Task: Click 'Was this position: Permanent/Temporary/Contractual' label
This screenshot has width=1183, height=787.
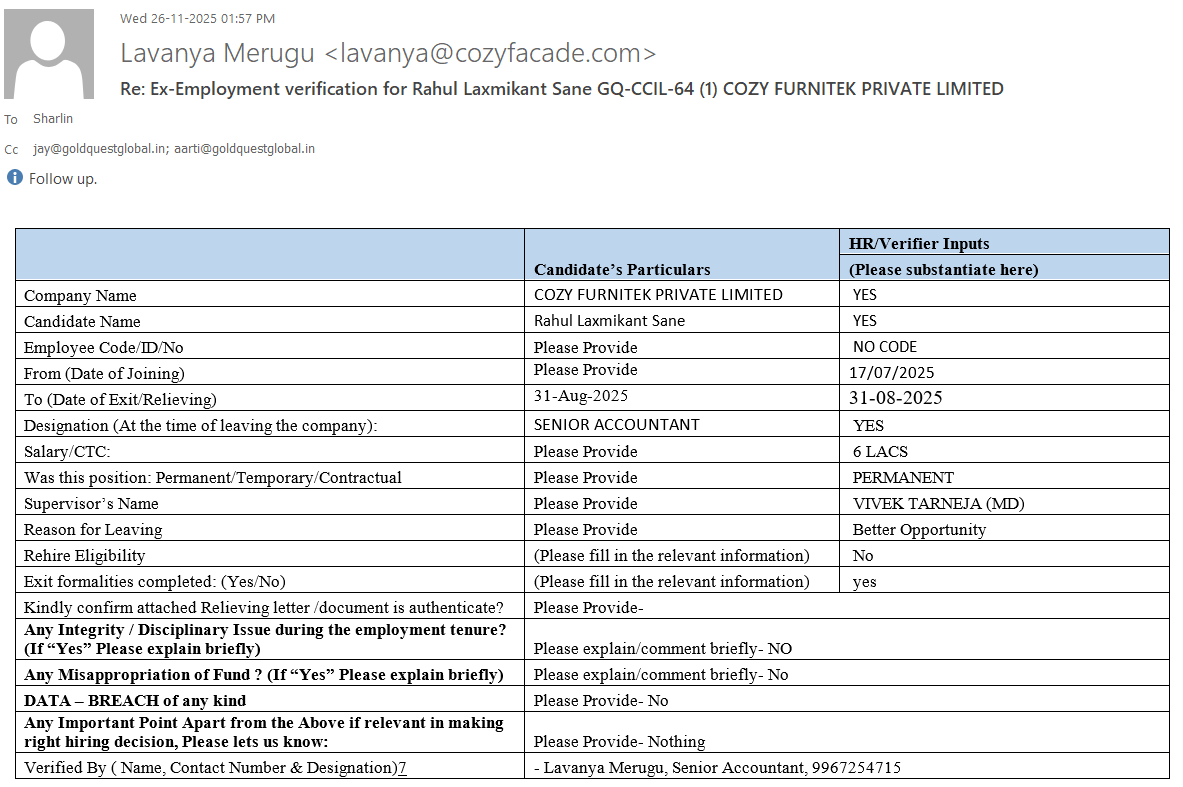Action: [x=212, y=478]
